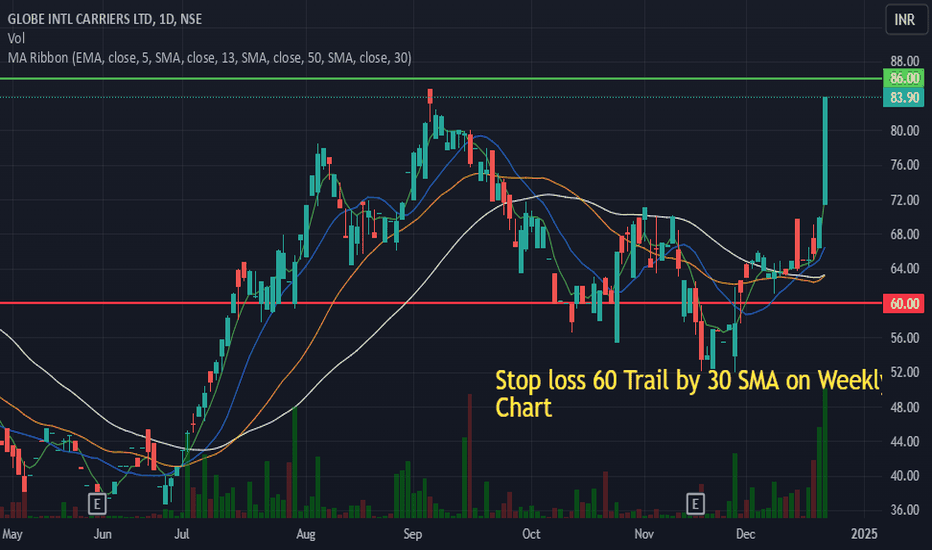
Task: Open the MA Ribbon indicator legend
Action: (x=209, y=58)
